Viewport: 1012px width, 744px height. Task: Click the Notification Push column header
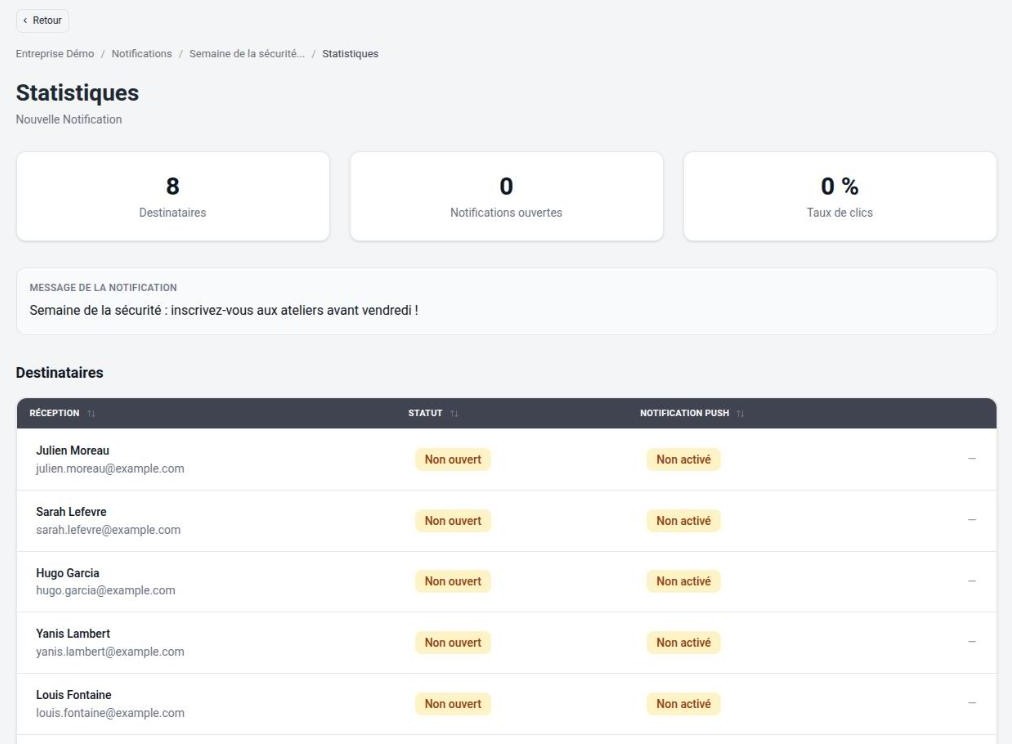(684, 413)
